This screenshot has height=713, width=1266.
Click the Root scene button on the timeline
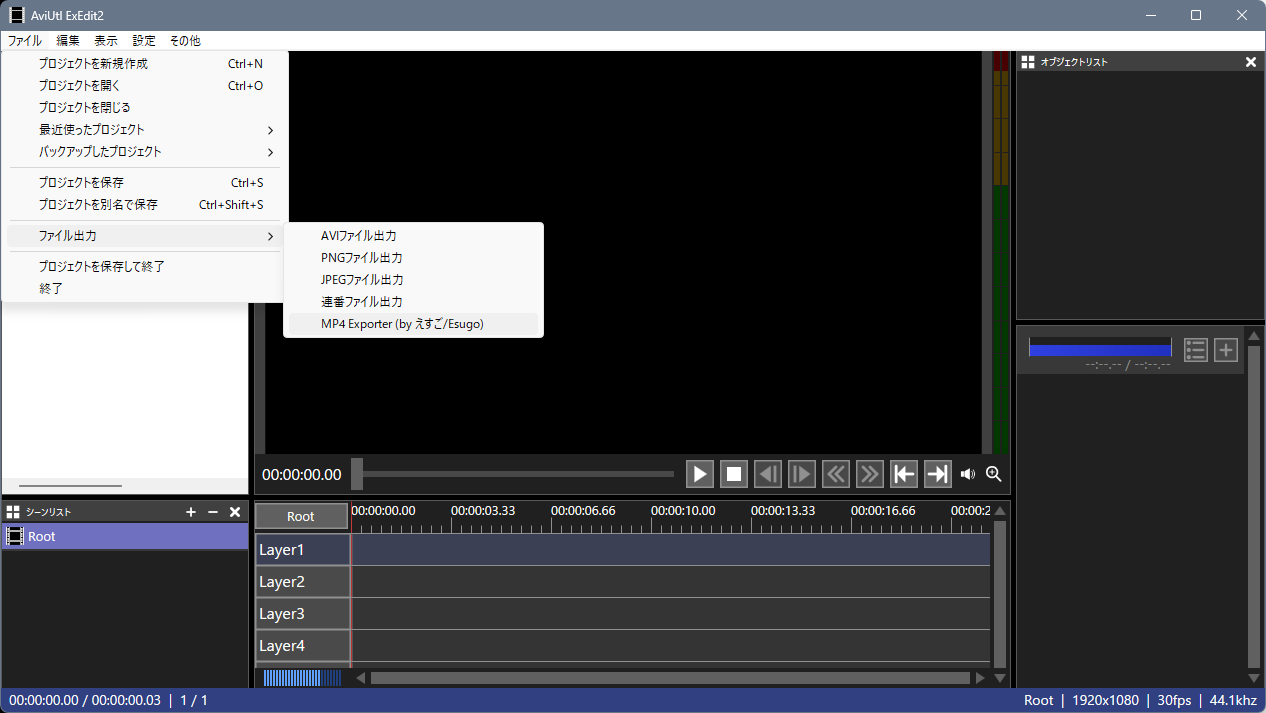tap(301, 516)
